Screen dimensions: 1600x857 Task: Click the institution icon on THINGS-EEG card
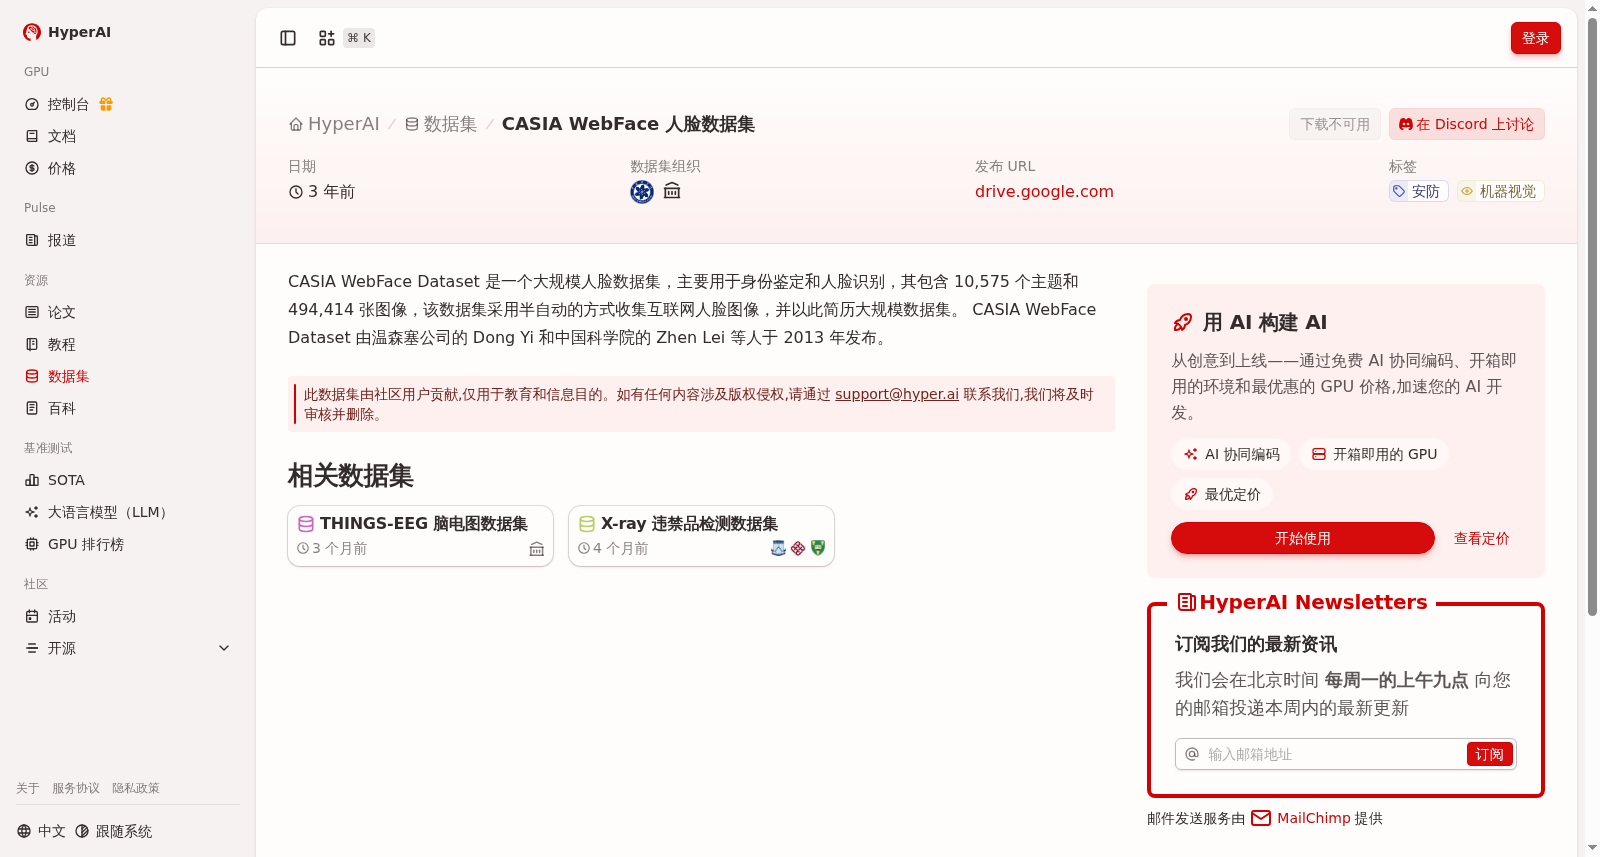537,549
